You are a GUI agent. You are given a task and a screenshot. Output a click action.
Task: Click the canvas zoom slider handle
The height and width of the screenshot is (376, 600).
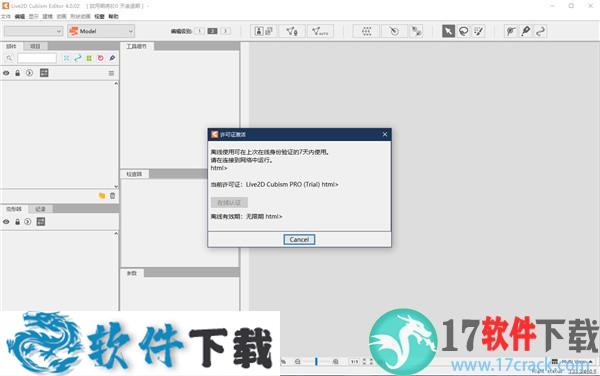tap(316, 361)
